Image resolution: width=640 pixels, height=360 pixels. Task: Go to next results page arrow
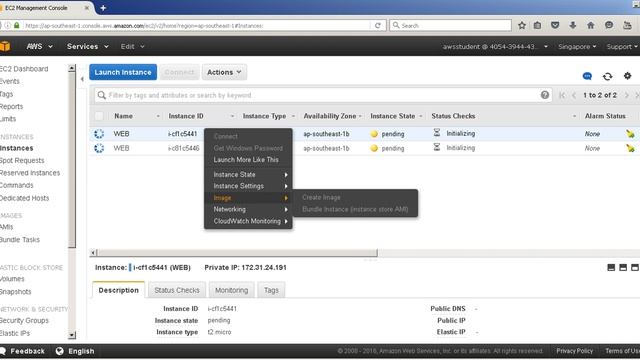[x=627, y=95]
